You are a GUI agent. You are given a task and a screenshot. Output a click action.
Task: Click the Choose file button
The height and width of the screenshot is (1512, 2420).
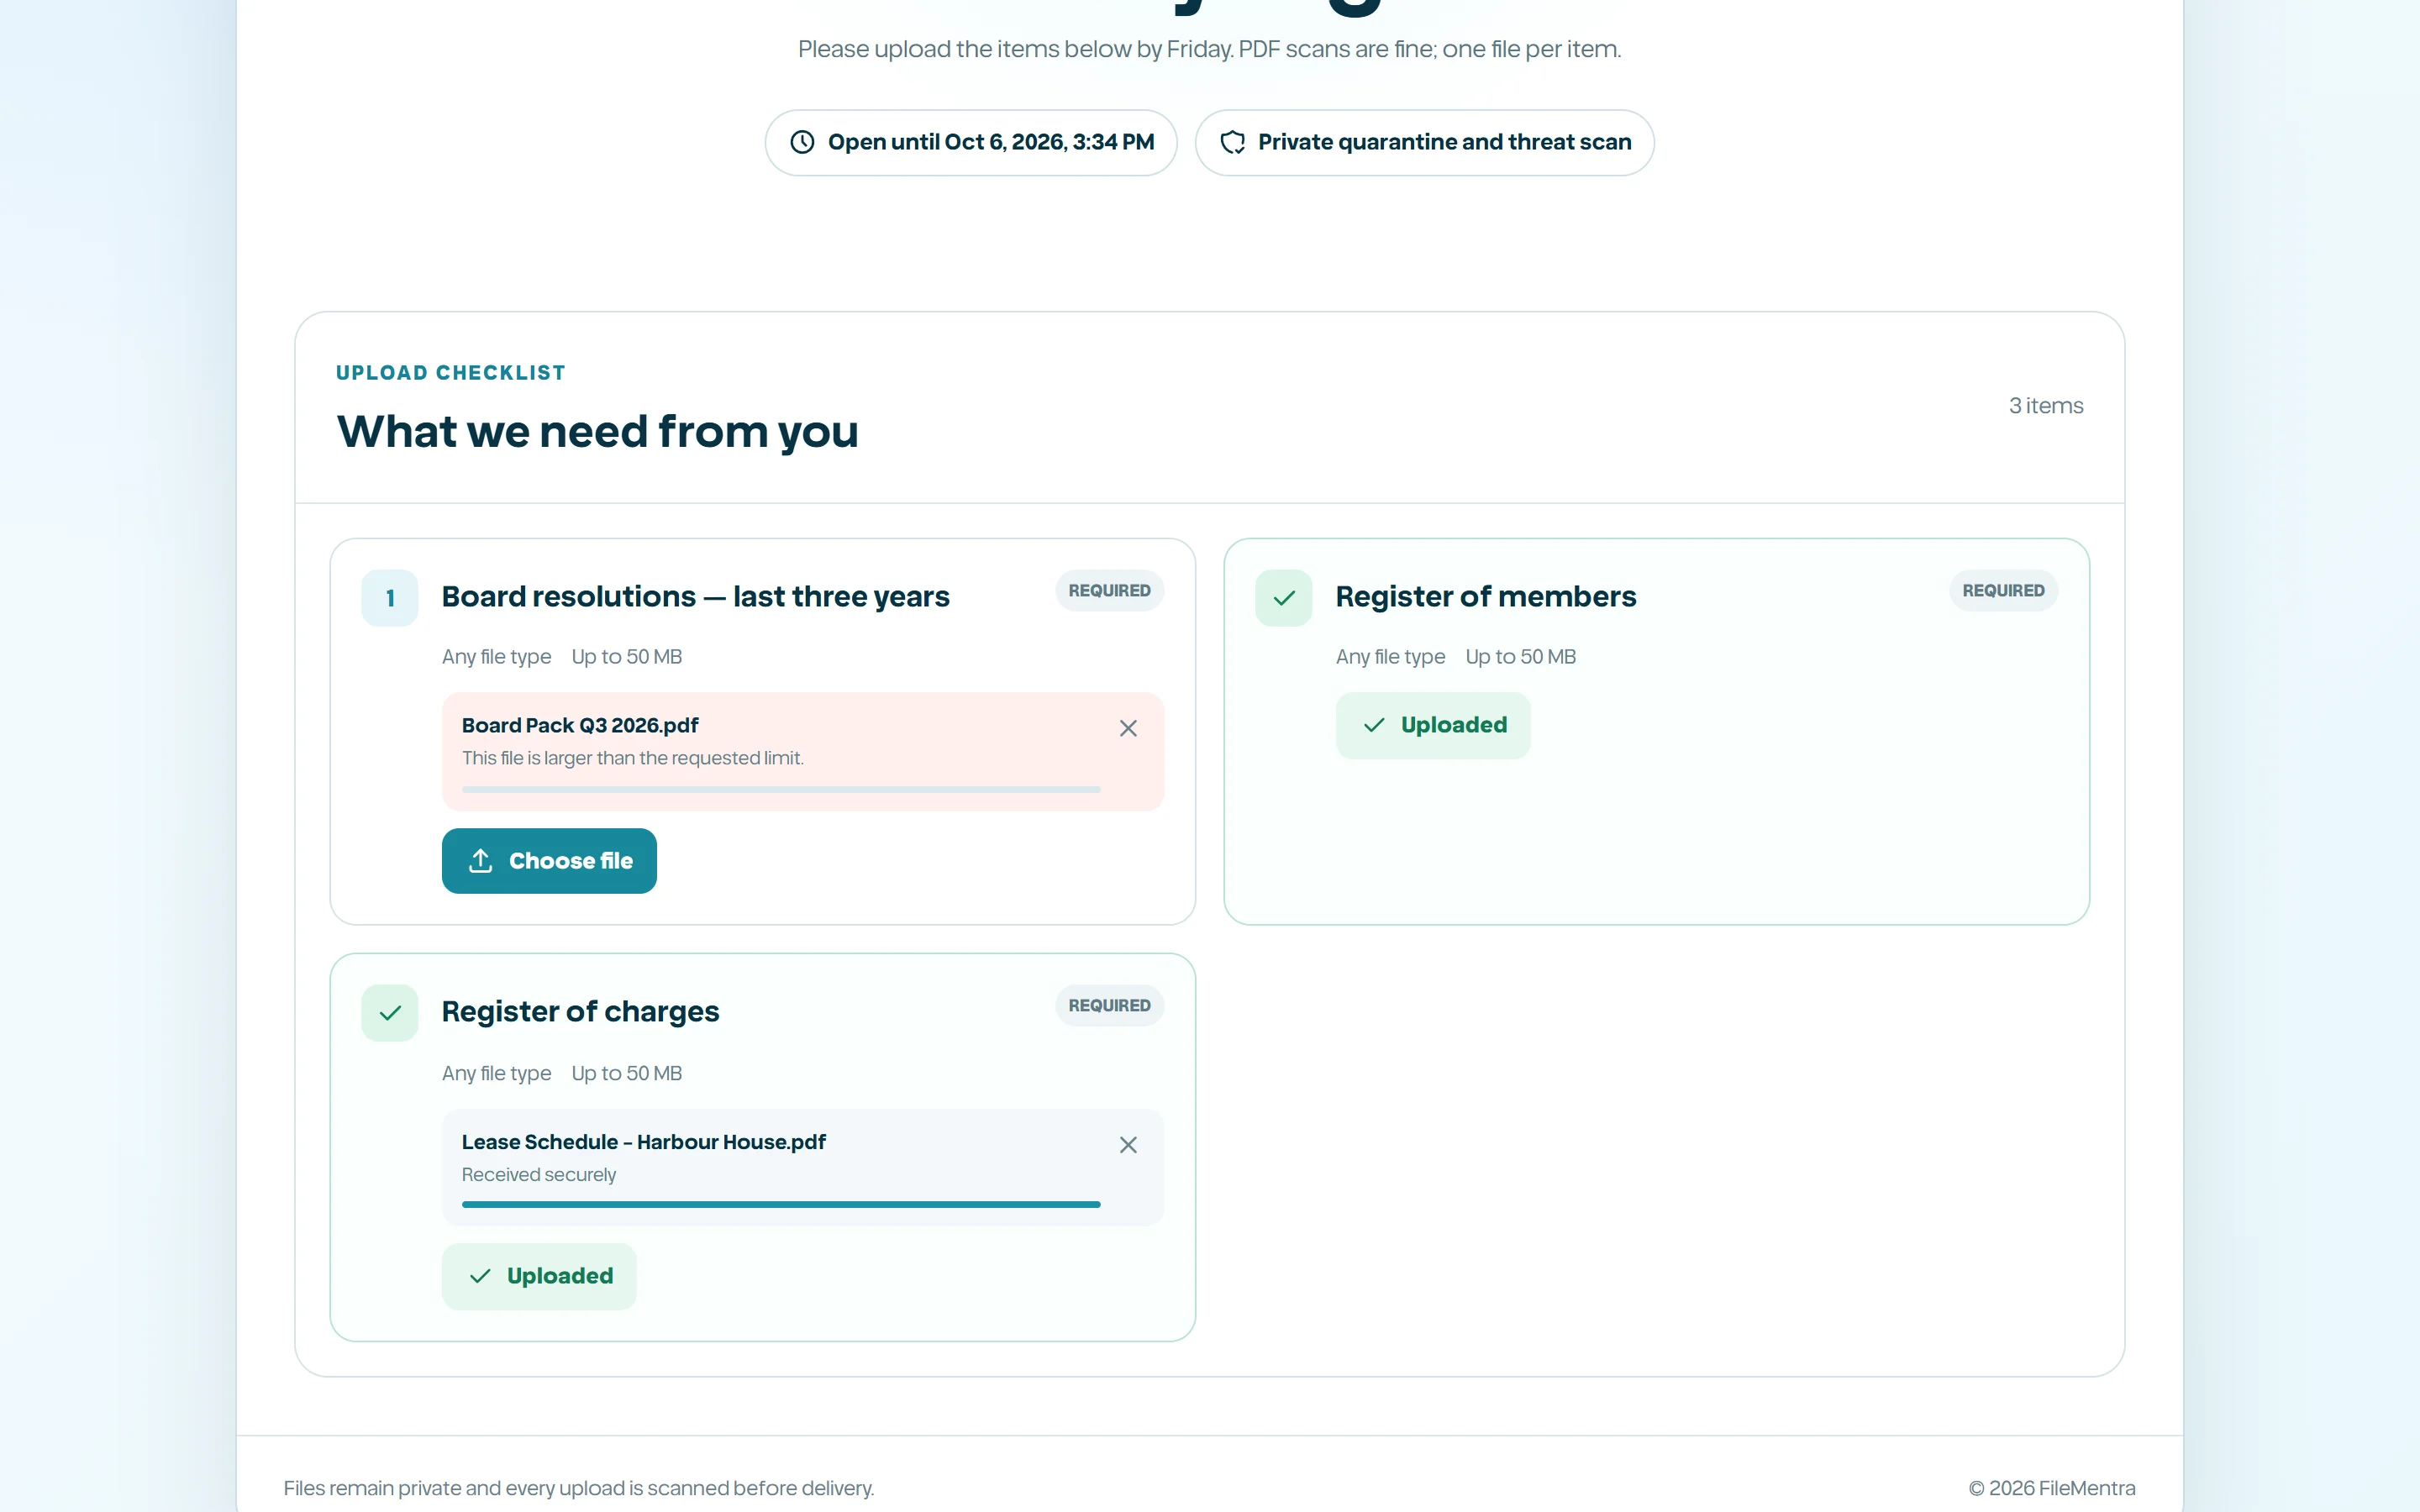[549, 860]
